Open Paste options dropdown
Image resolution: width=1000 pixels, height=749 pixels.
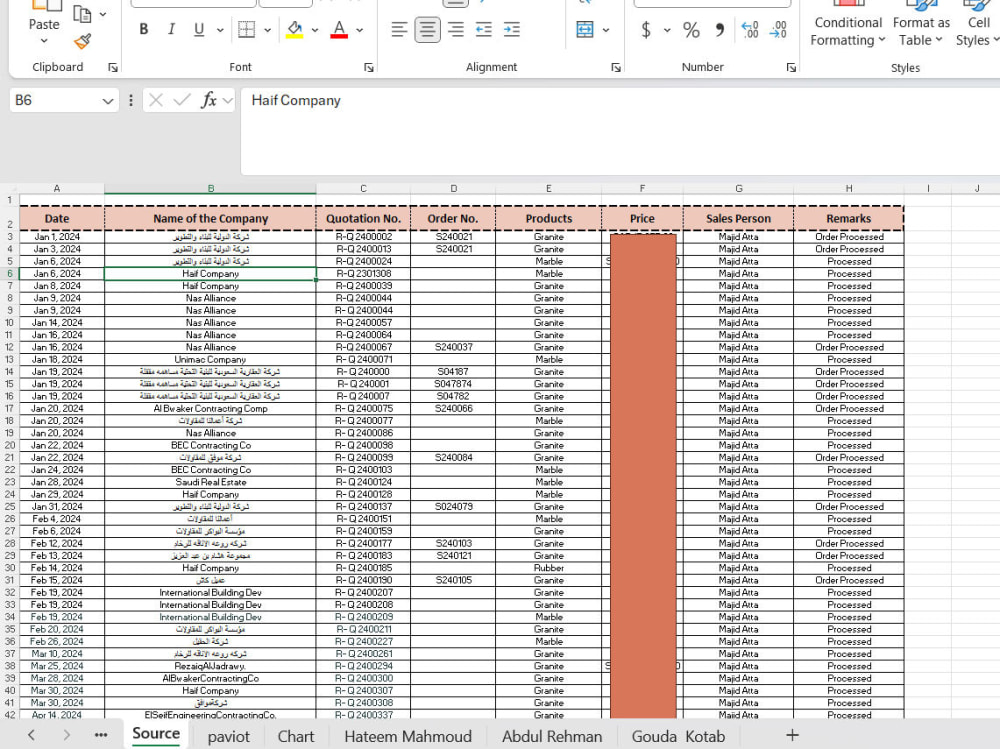tap(44, 41)
